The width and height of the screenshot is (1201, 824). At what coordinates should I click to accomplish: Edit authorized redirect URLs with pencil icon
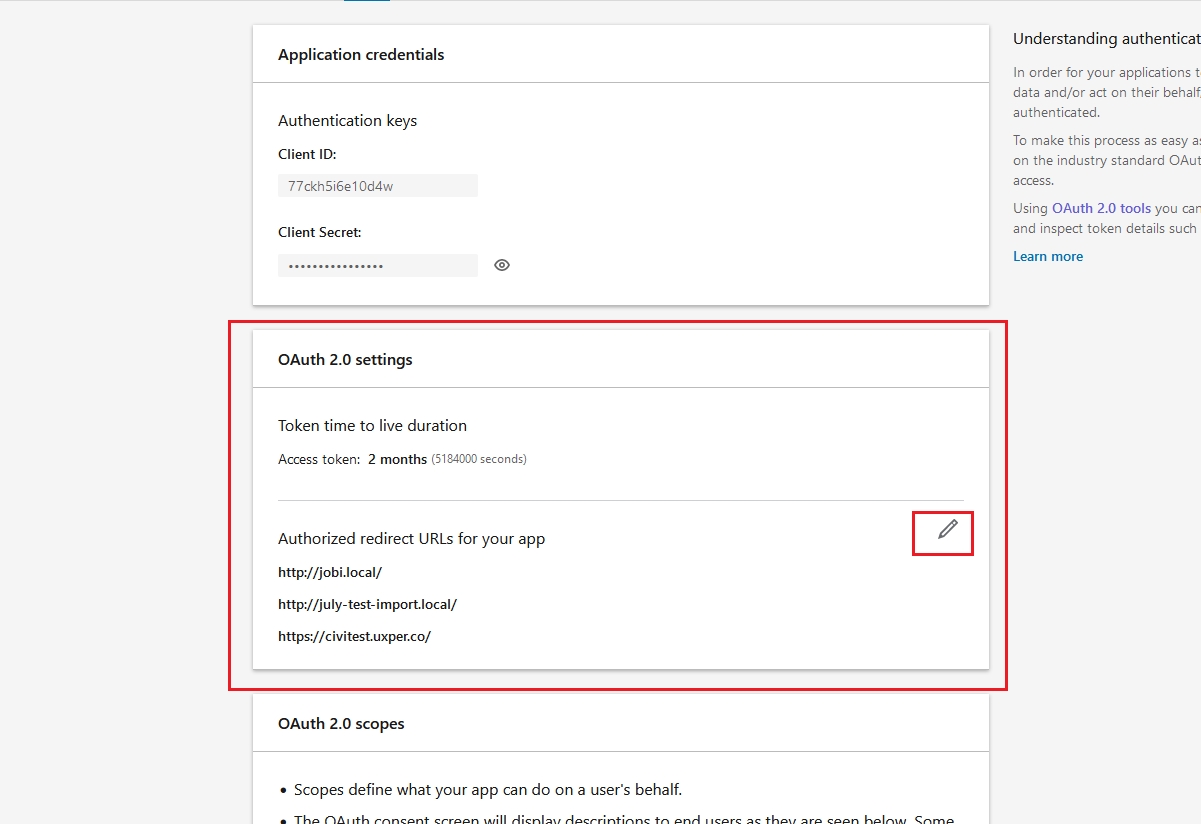coord(947,530)
